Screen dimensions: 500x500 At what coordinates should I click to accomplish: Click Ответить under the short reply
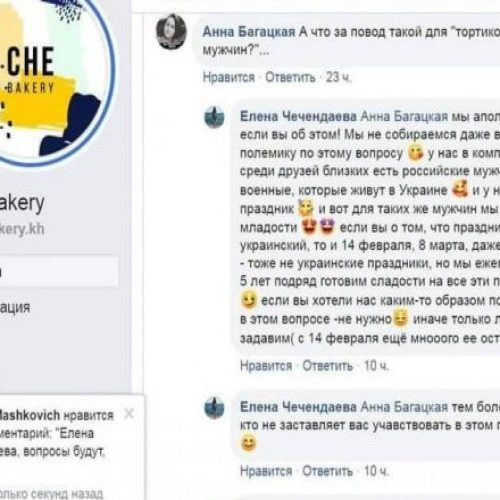point(327,471)
